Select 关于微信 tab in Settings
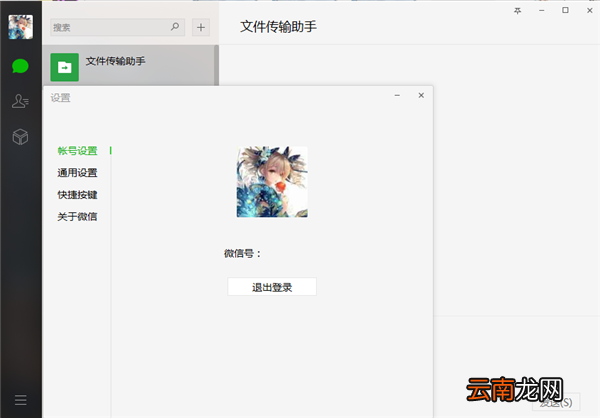Image resolution: width=600 pixels, height=418 pixels. point(77,217)
